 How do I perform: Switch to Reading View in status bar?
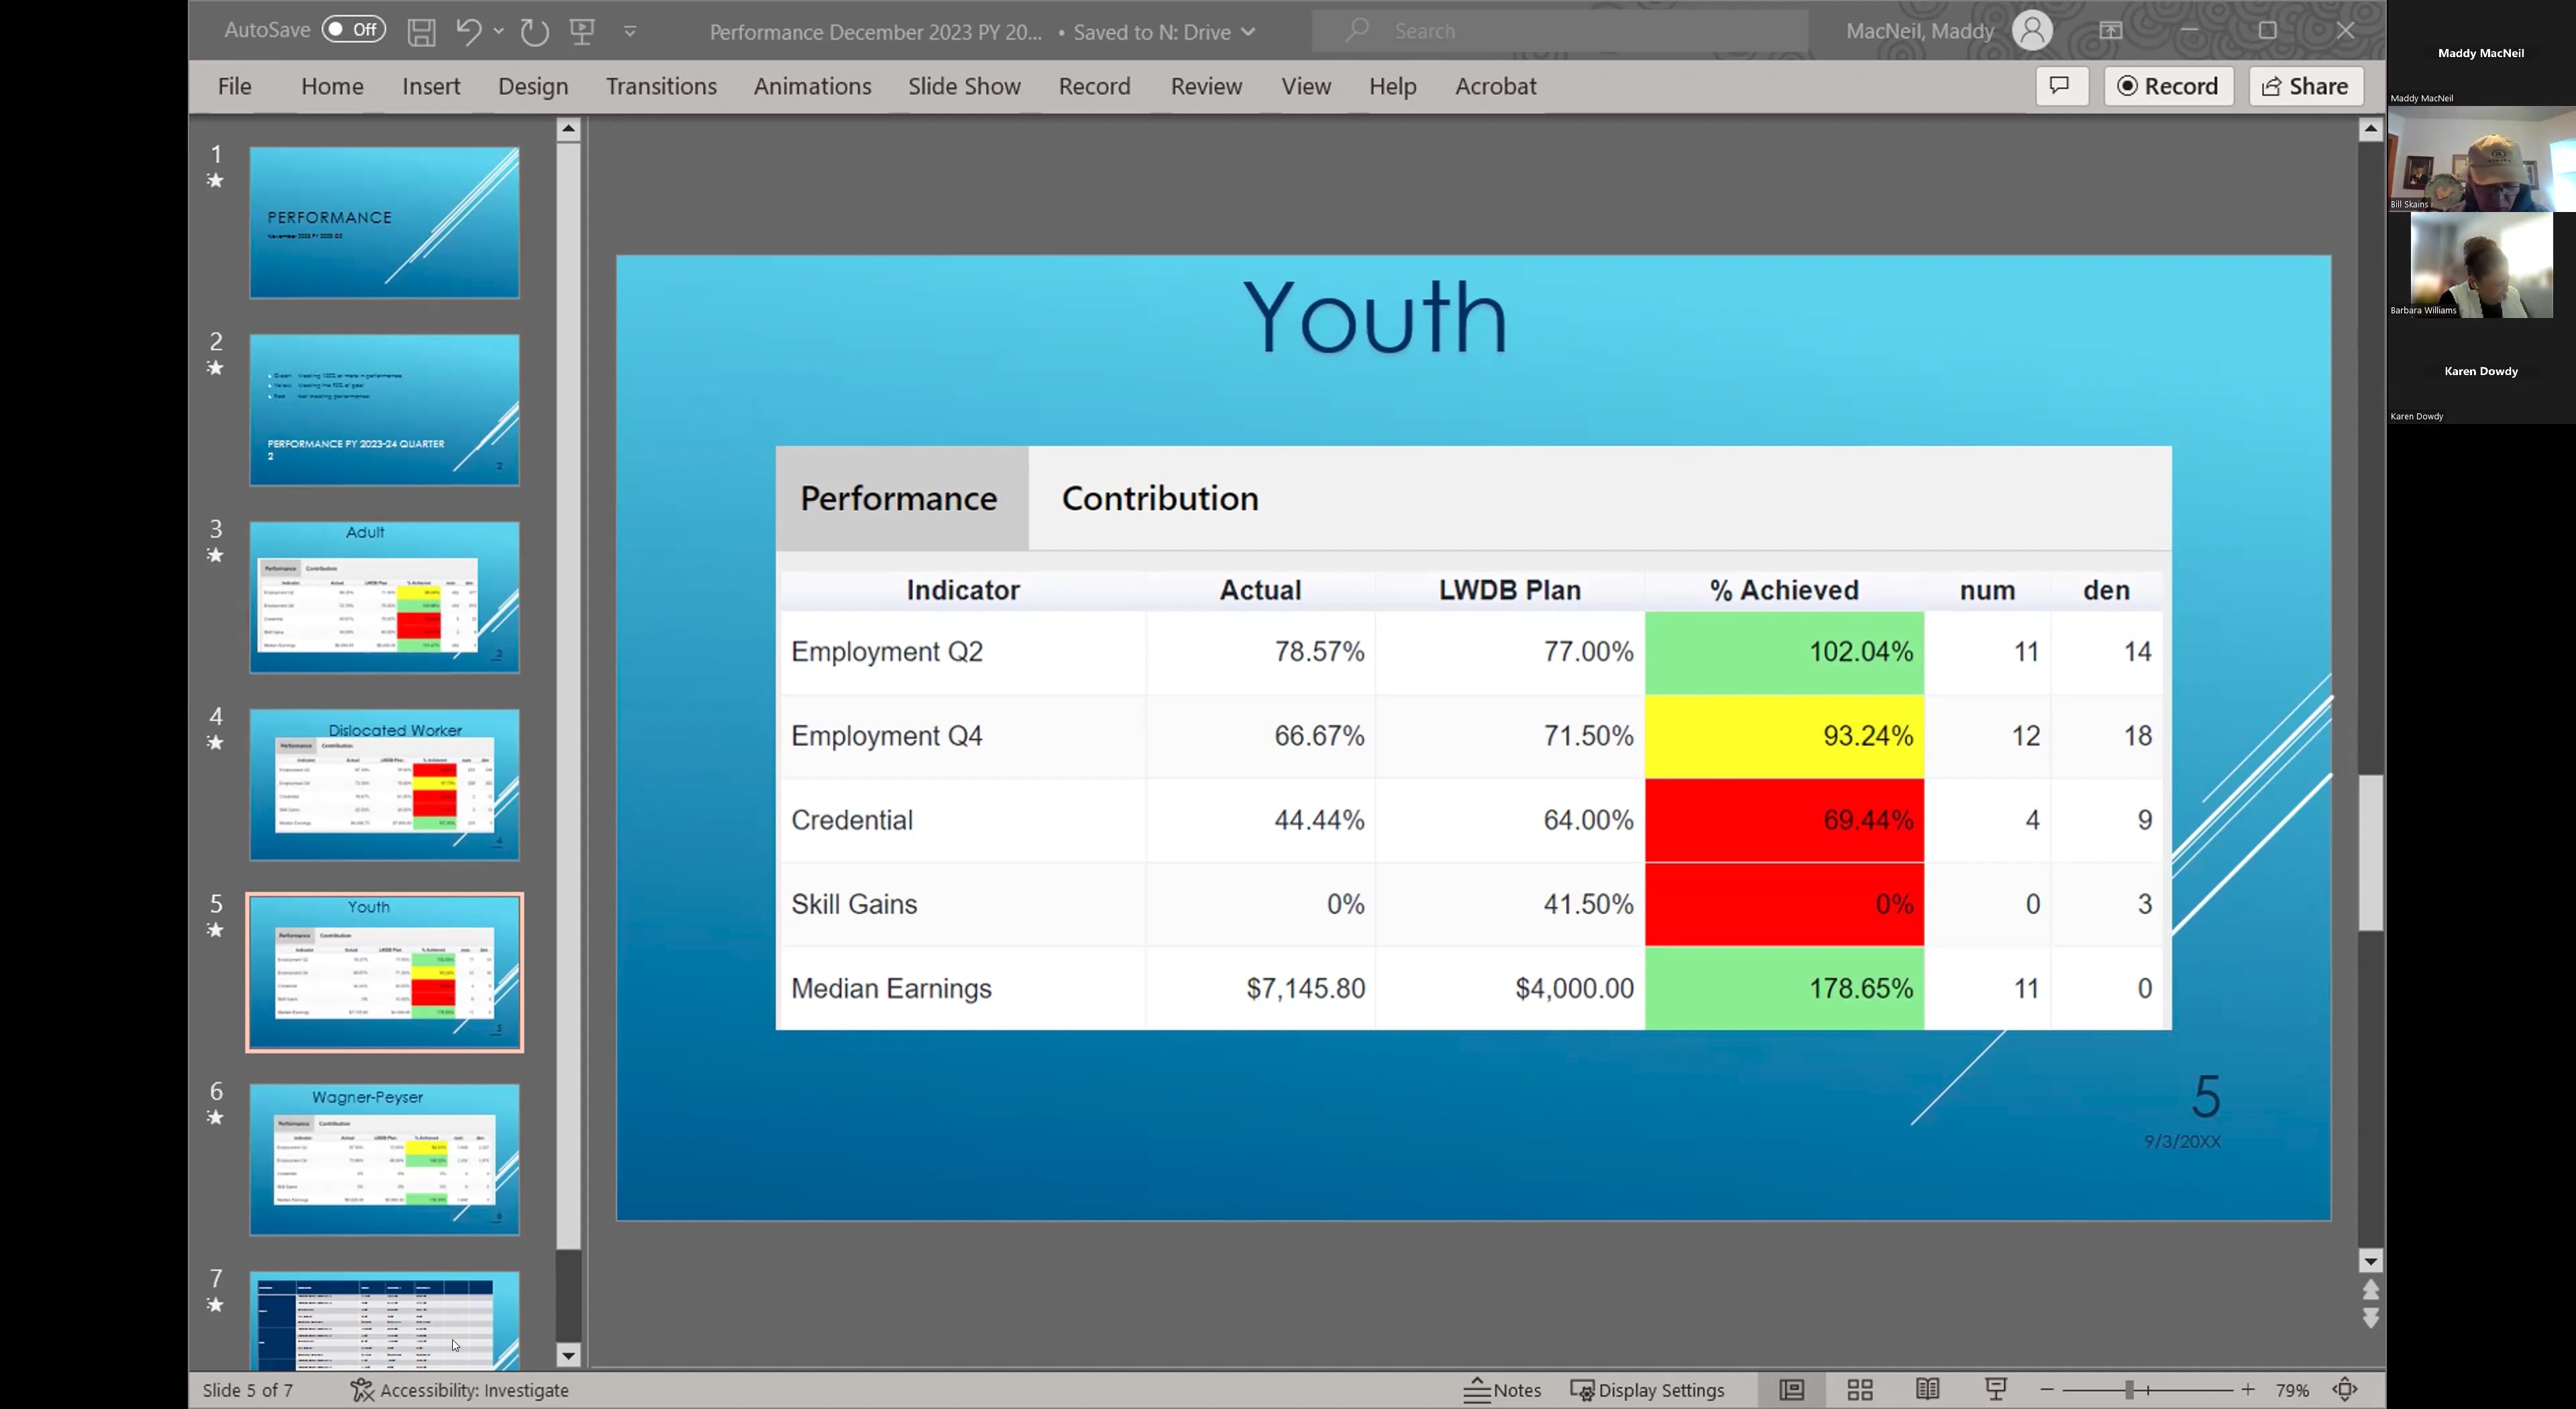coord(1927,1389)
